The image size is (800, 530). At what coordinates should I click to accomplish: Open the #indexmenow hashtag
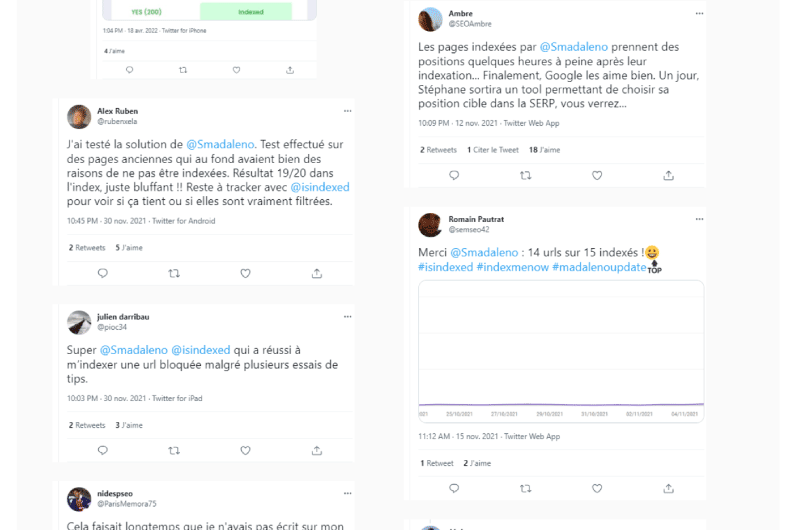pyautogui.click(x=512, y=267)
